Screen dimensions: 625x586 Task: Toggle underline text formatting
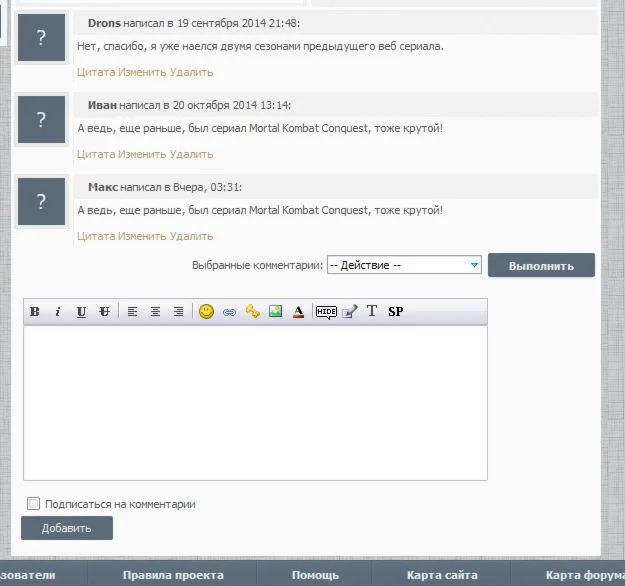[x=81, y=311]
